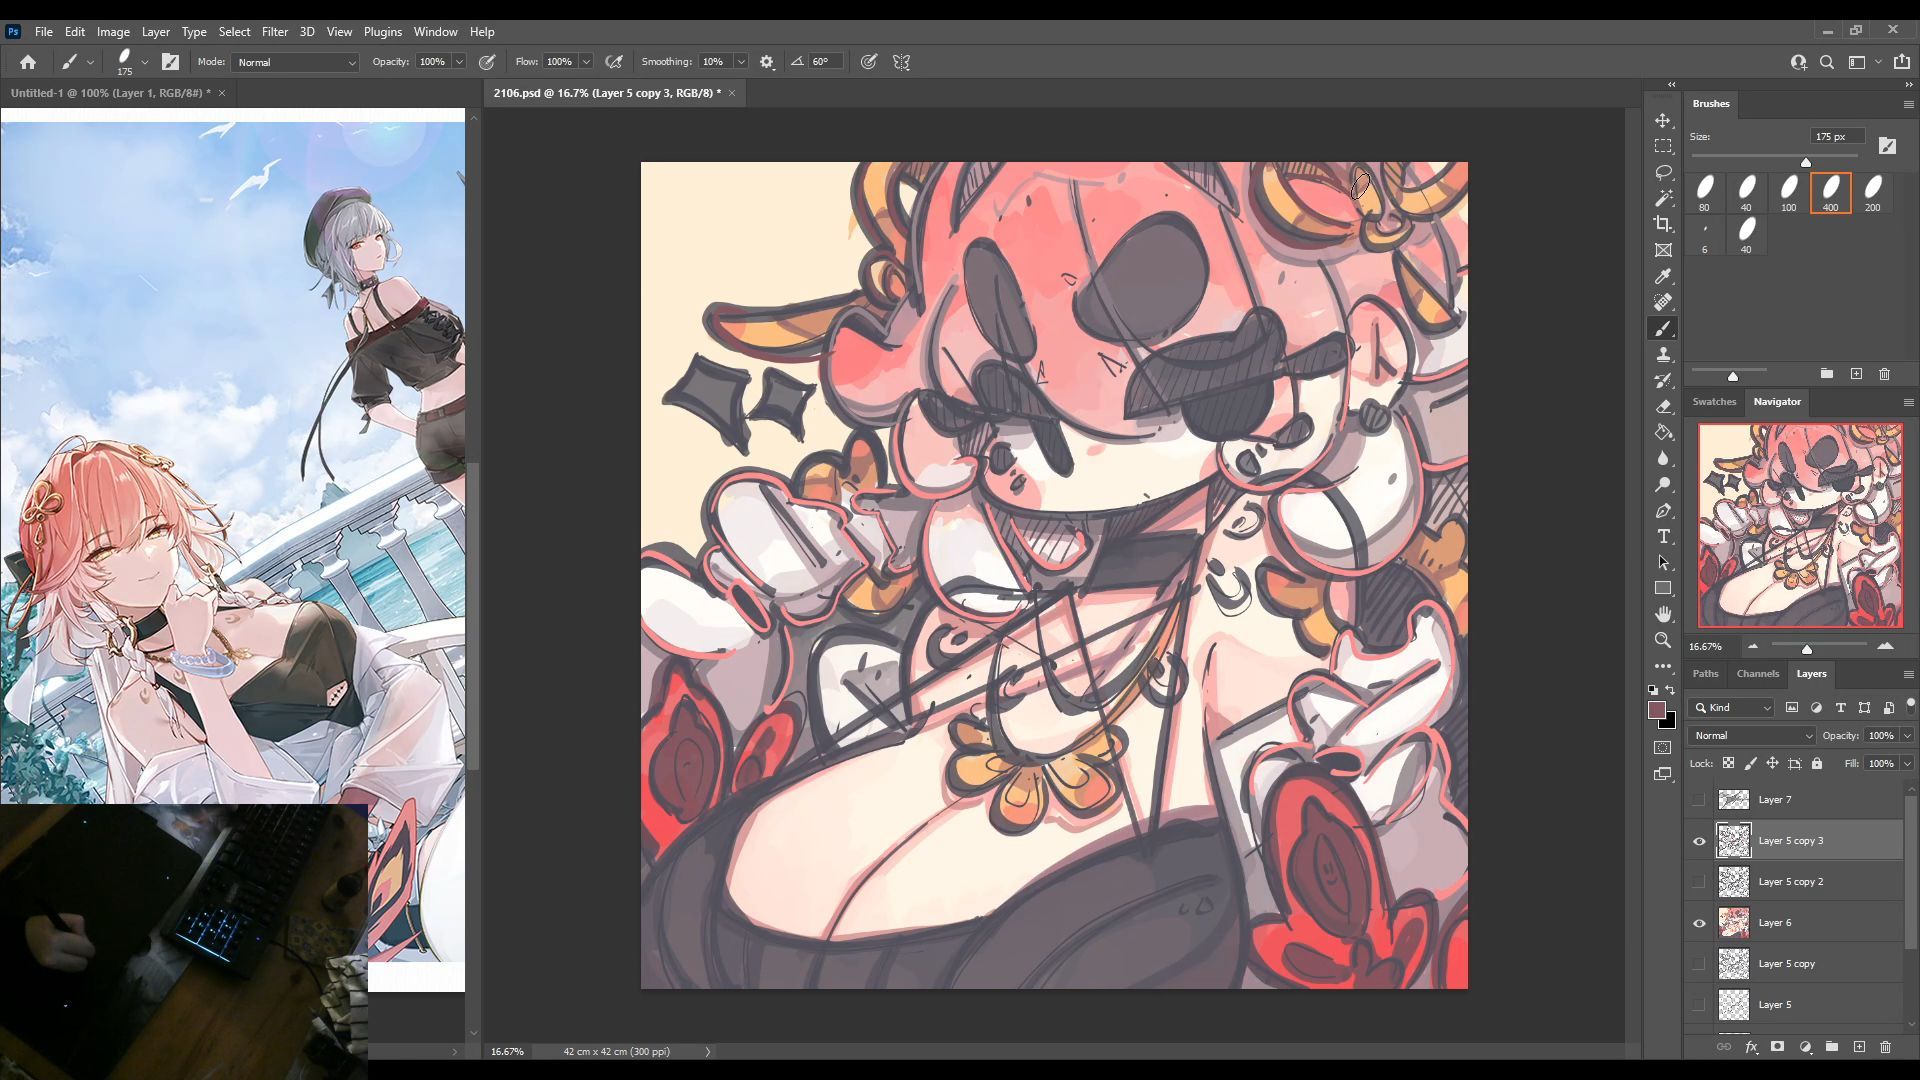Select the Eyedropper tool
This screenshot has height=1080, width=1920.
[x=1663, y=276]
